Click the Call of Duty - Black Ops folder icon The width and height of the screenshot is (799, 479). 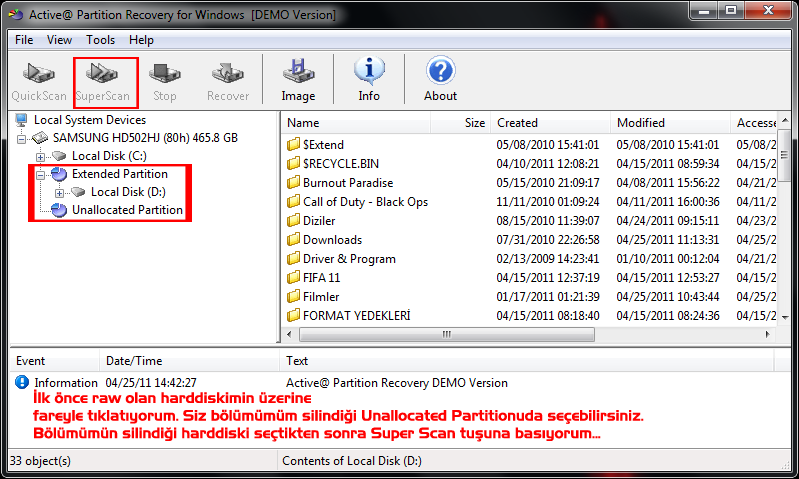tap(293, 201)
